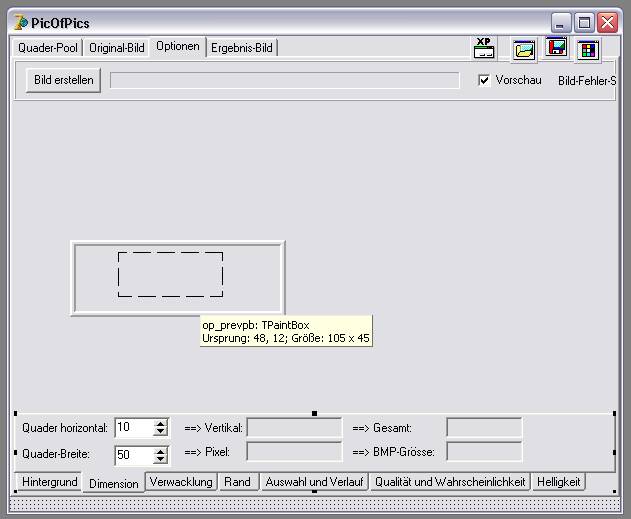Toggle the Vorschau checkbox
This screenshot has height=519, width=631.
pos(484,80)
